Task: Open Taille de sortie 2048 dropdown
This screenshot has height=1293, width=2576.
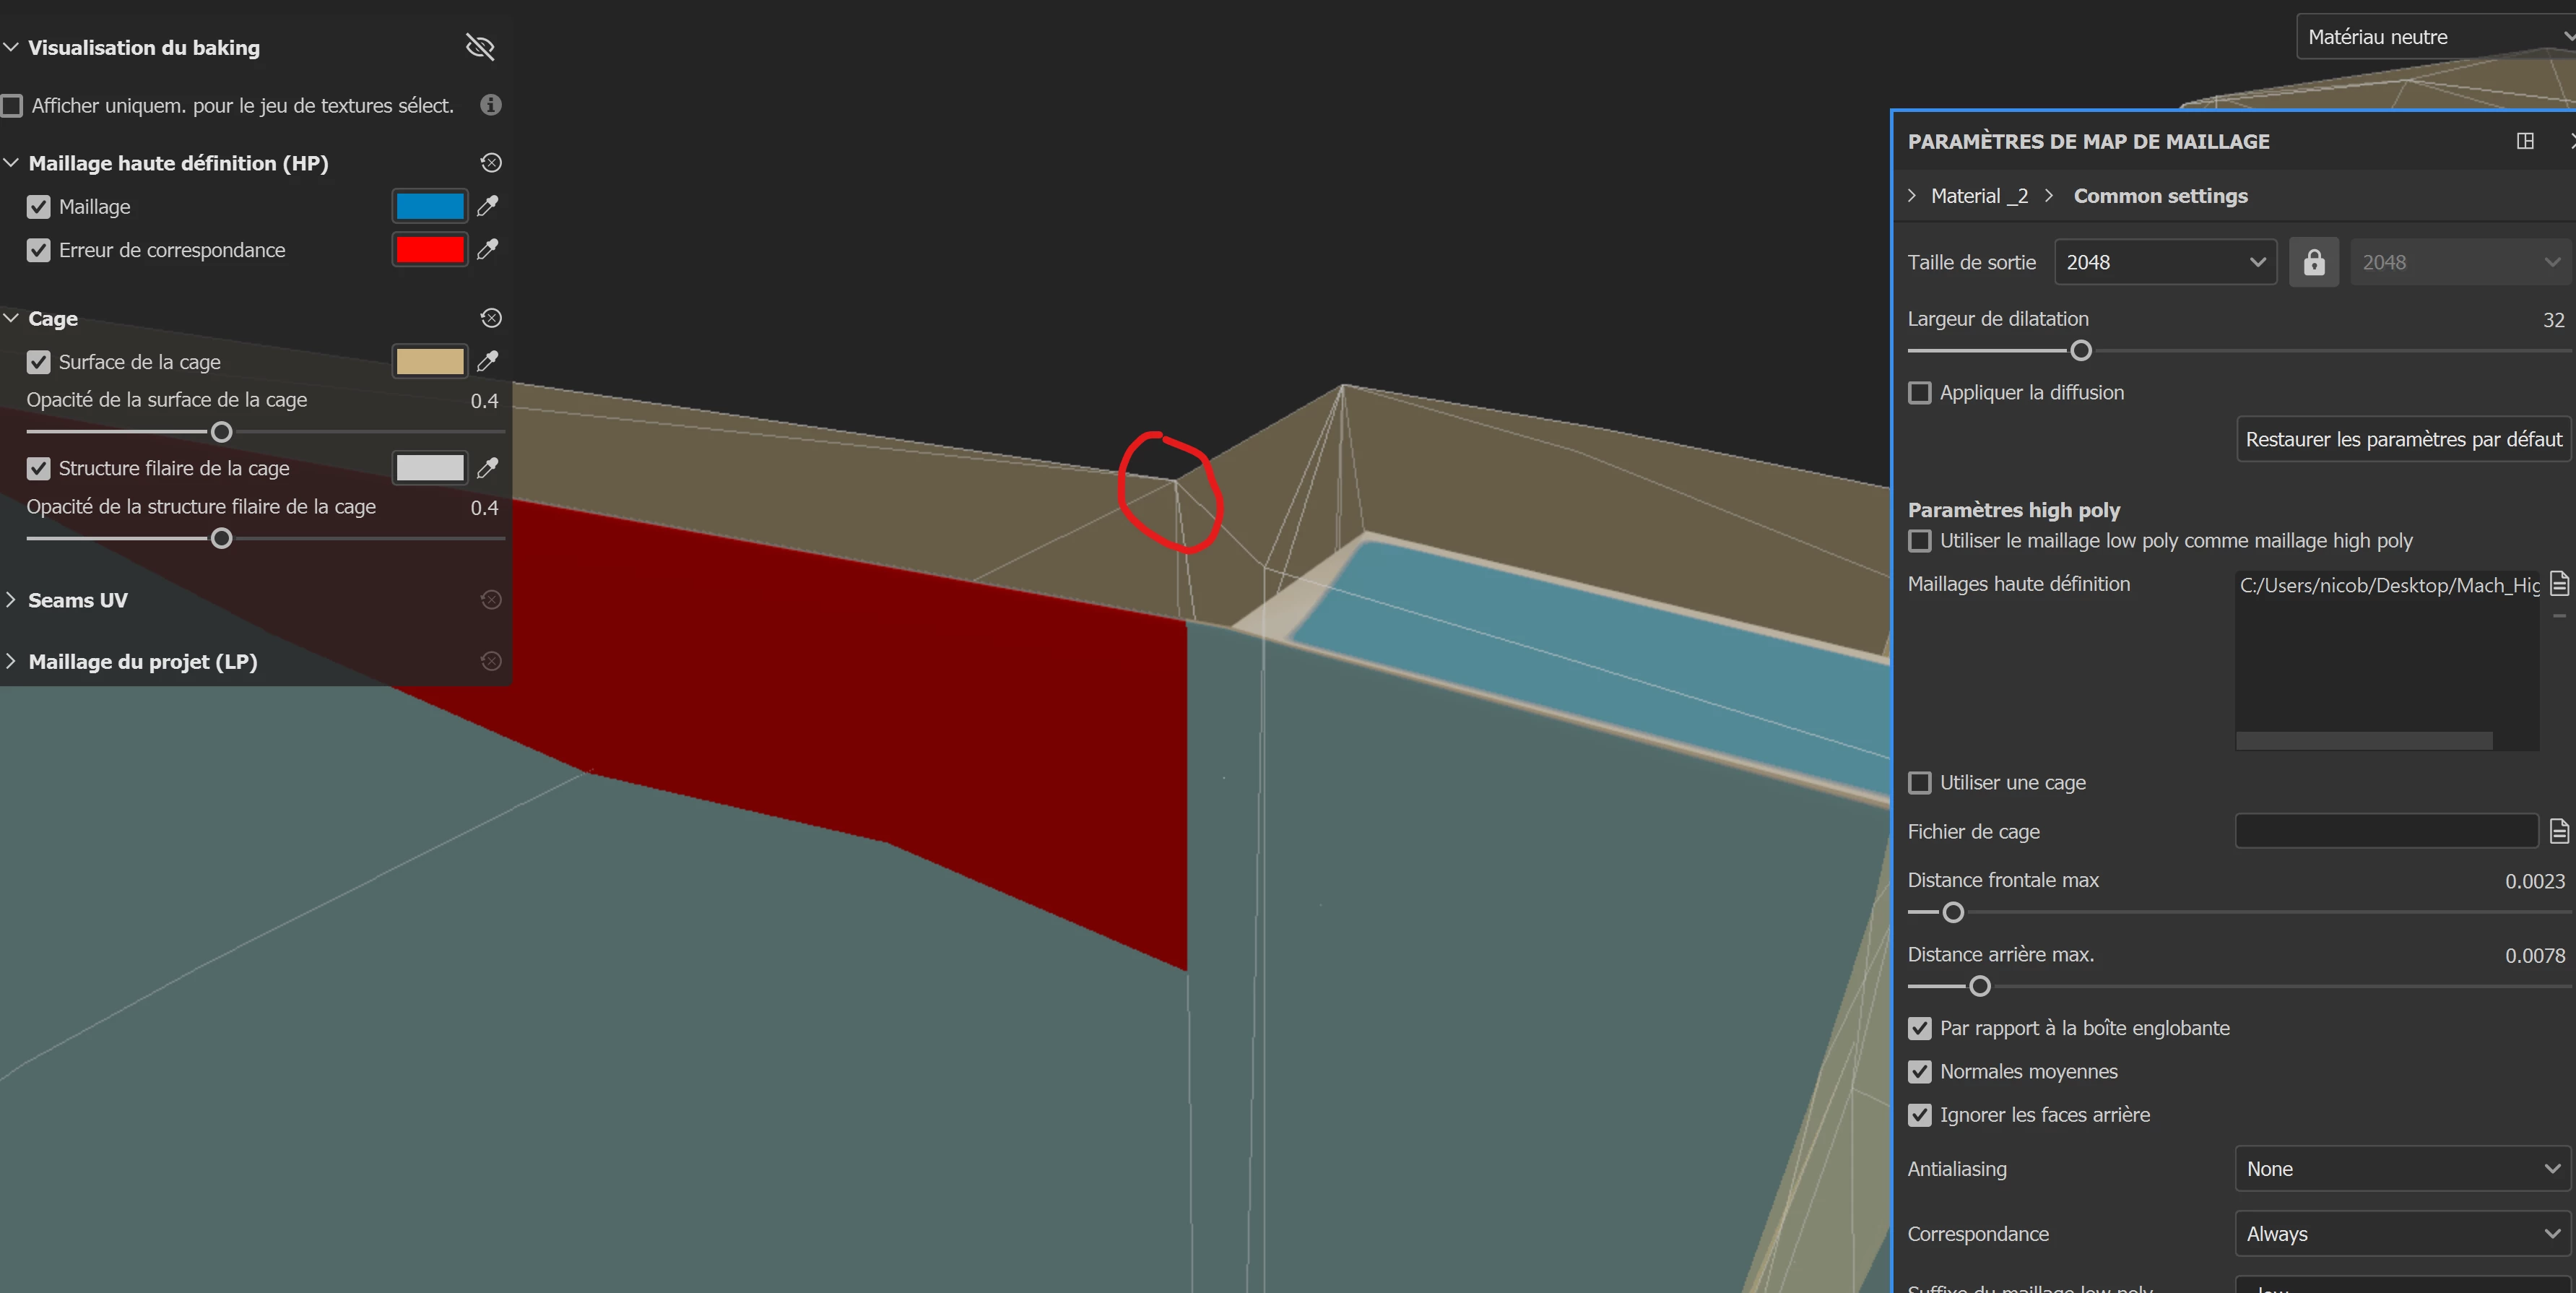Action: (x=2165, y=262)
